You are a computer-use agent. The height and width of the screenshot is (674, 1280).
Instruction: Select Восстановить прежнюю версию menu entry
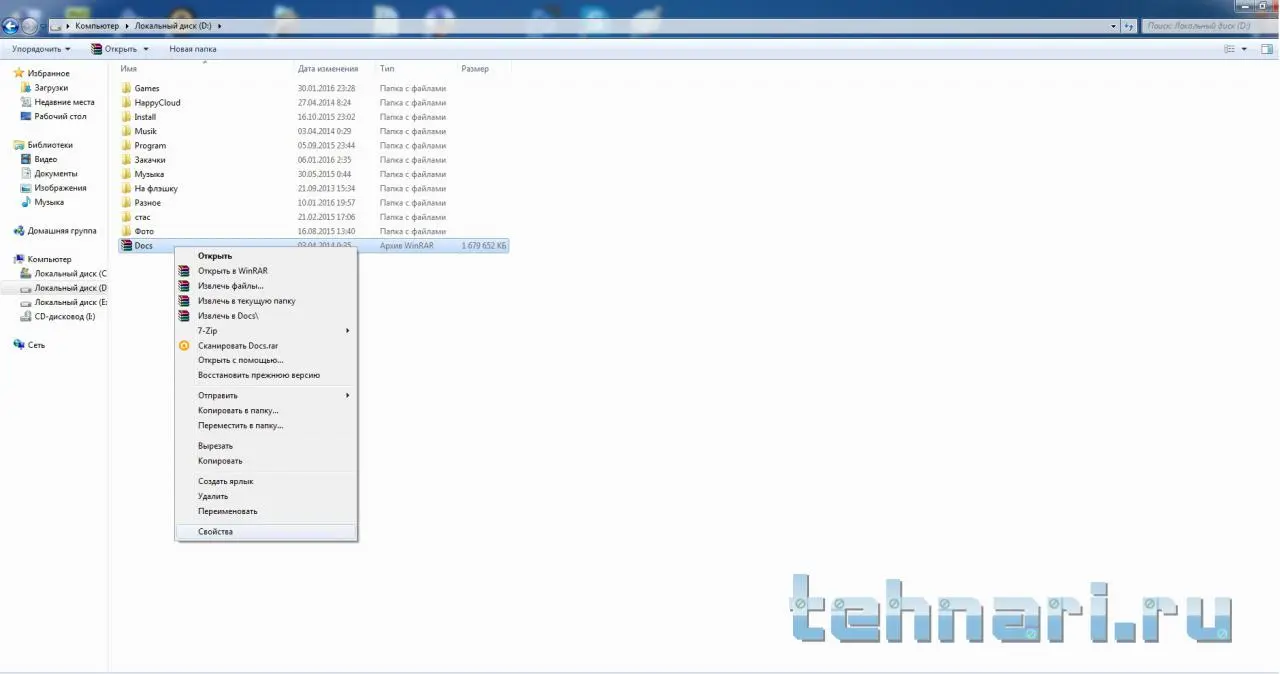coord(266,375)
